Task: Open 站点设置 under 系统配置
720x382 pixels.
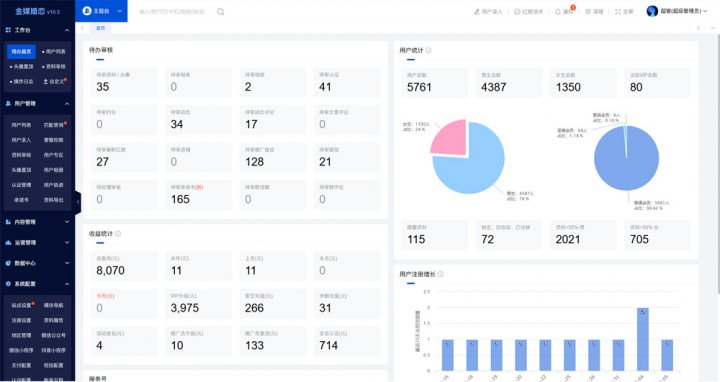Action: 22,305
